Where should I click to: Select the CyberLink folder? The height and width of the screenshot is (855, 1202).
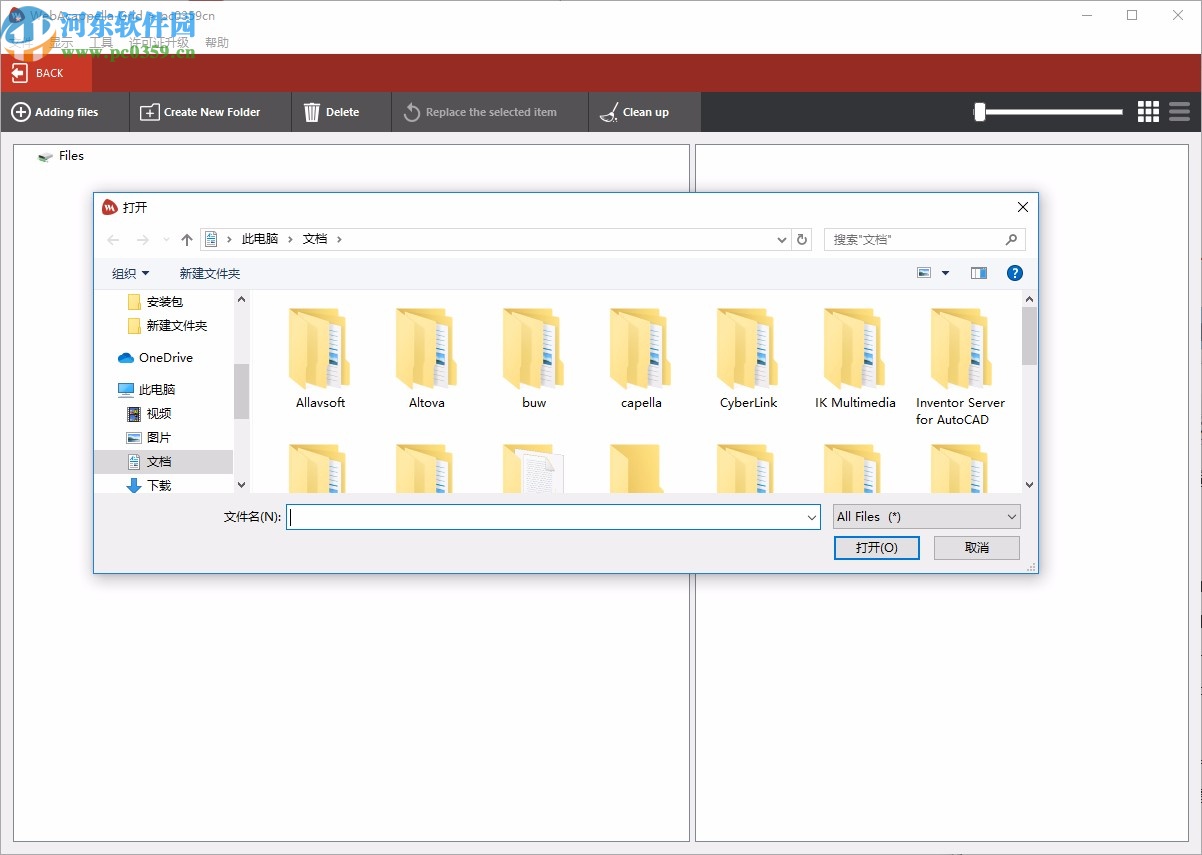(x=748, y=358)
